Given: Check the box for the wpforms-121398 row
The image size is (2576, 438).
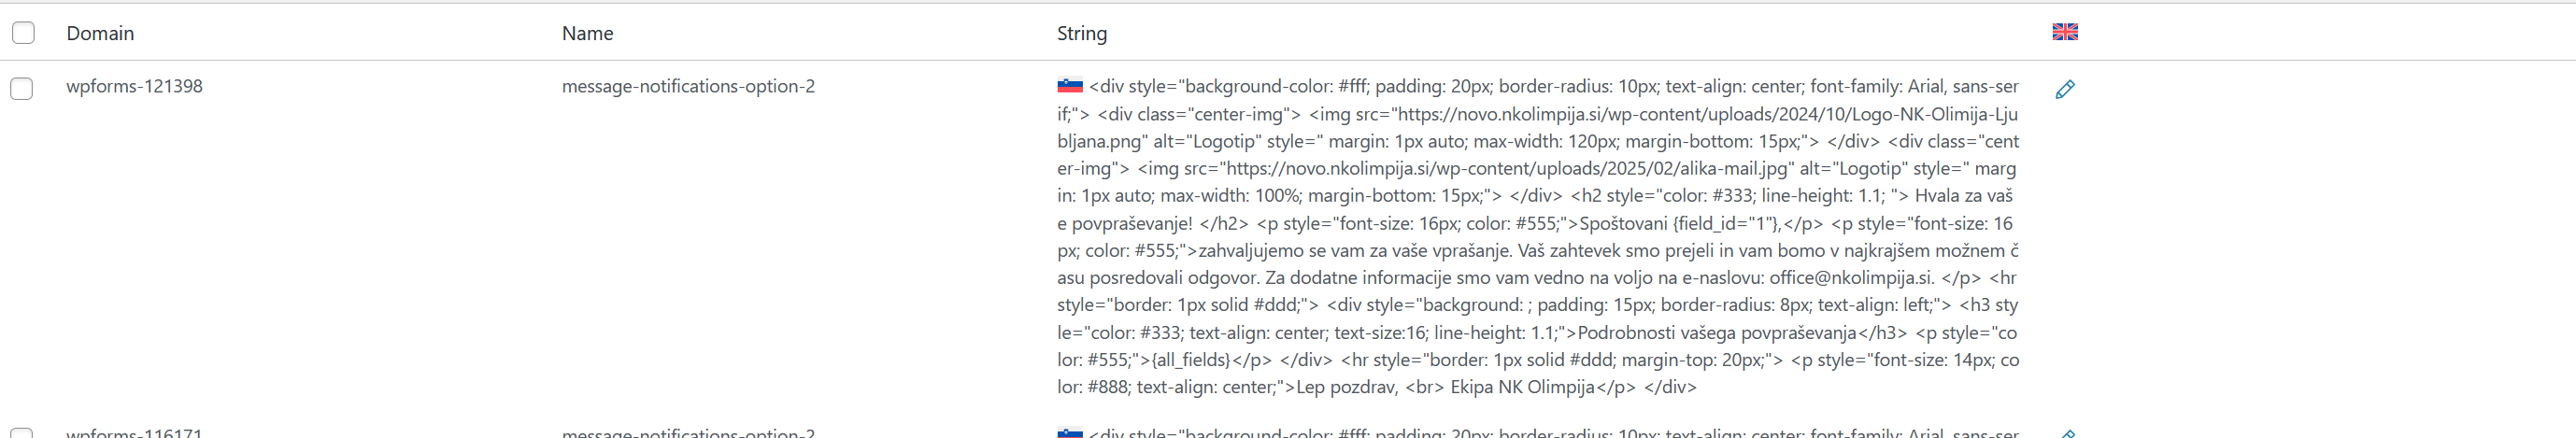Looking at the screenshot, I should 22,88.
